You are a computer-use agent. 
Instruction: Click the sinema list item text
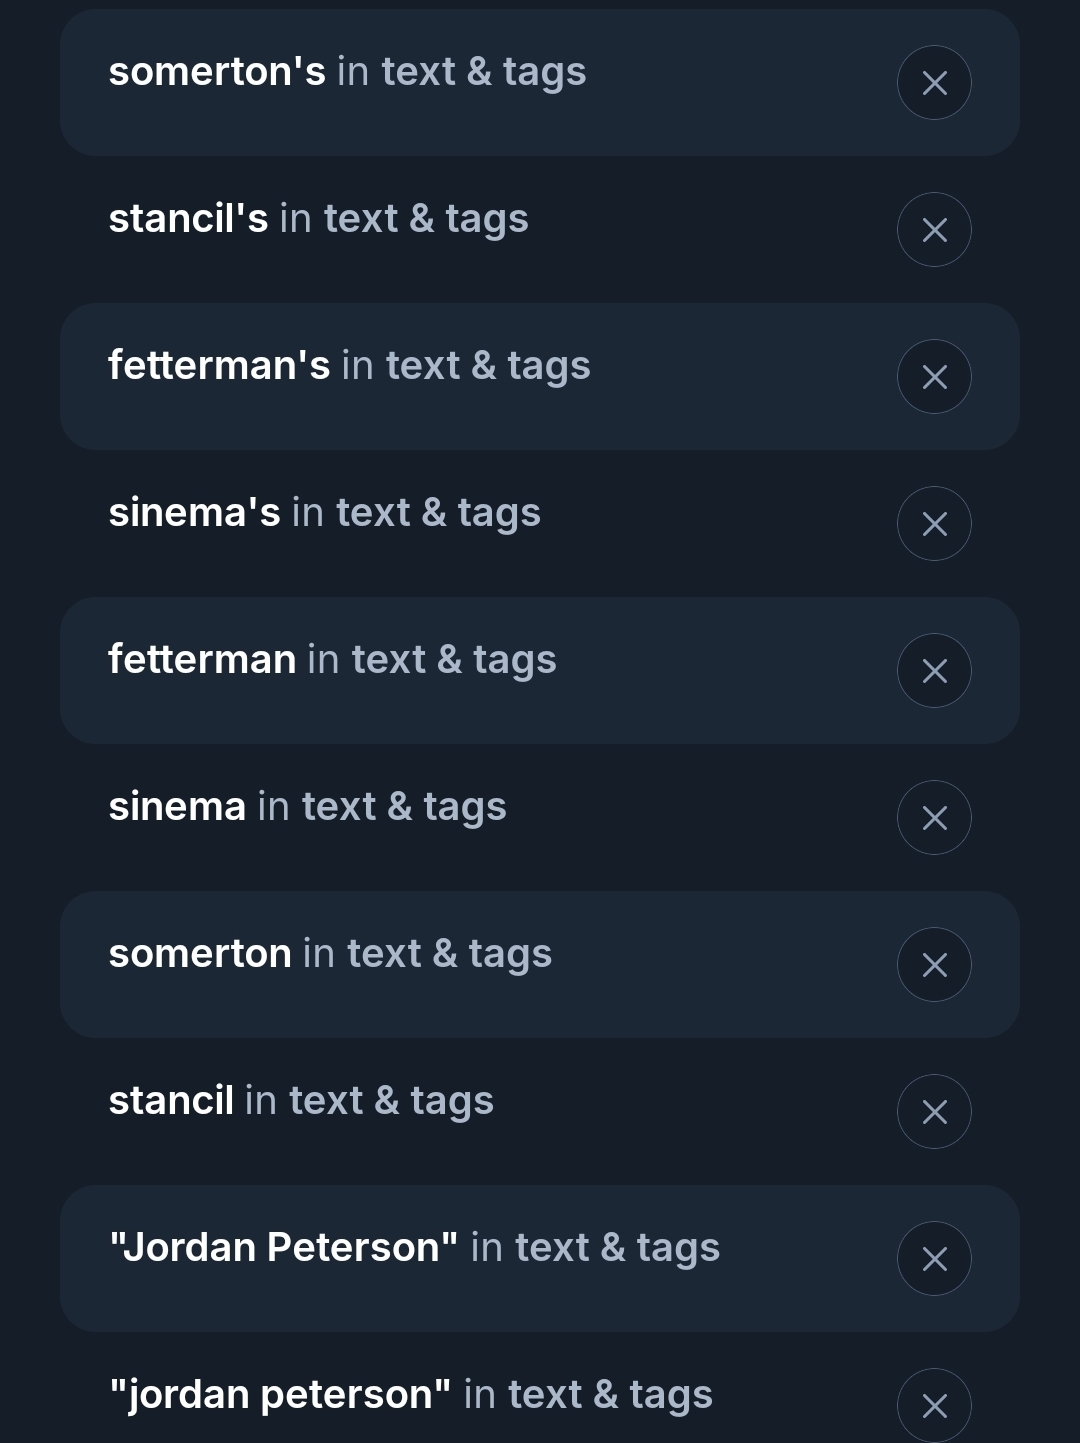tap(307, 807)
